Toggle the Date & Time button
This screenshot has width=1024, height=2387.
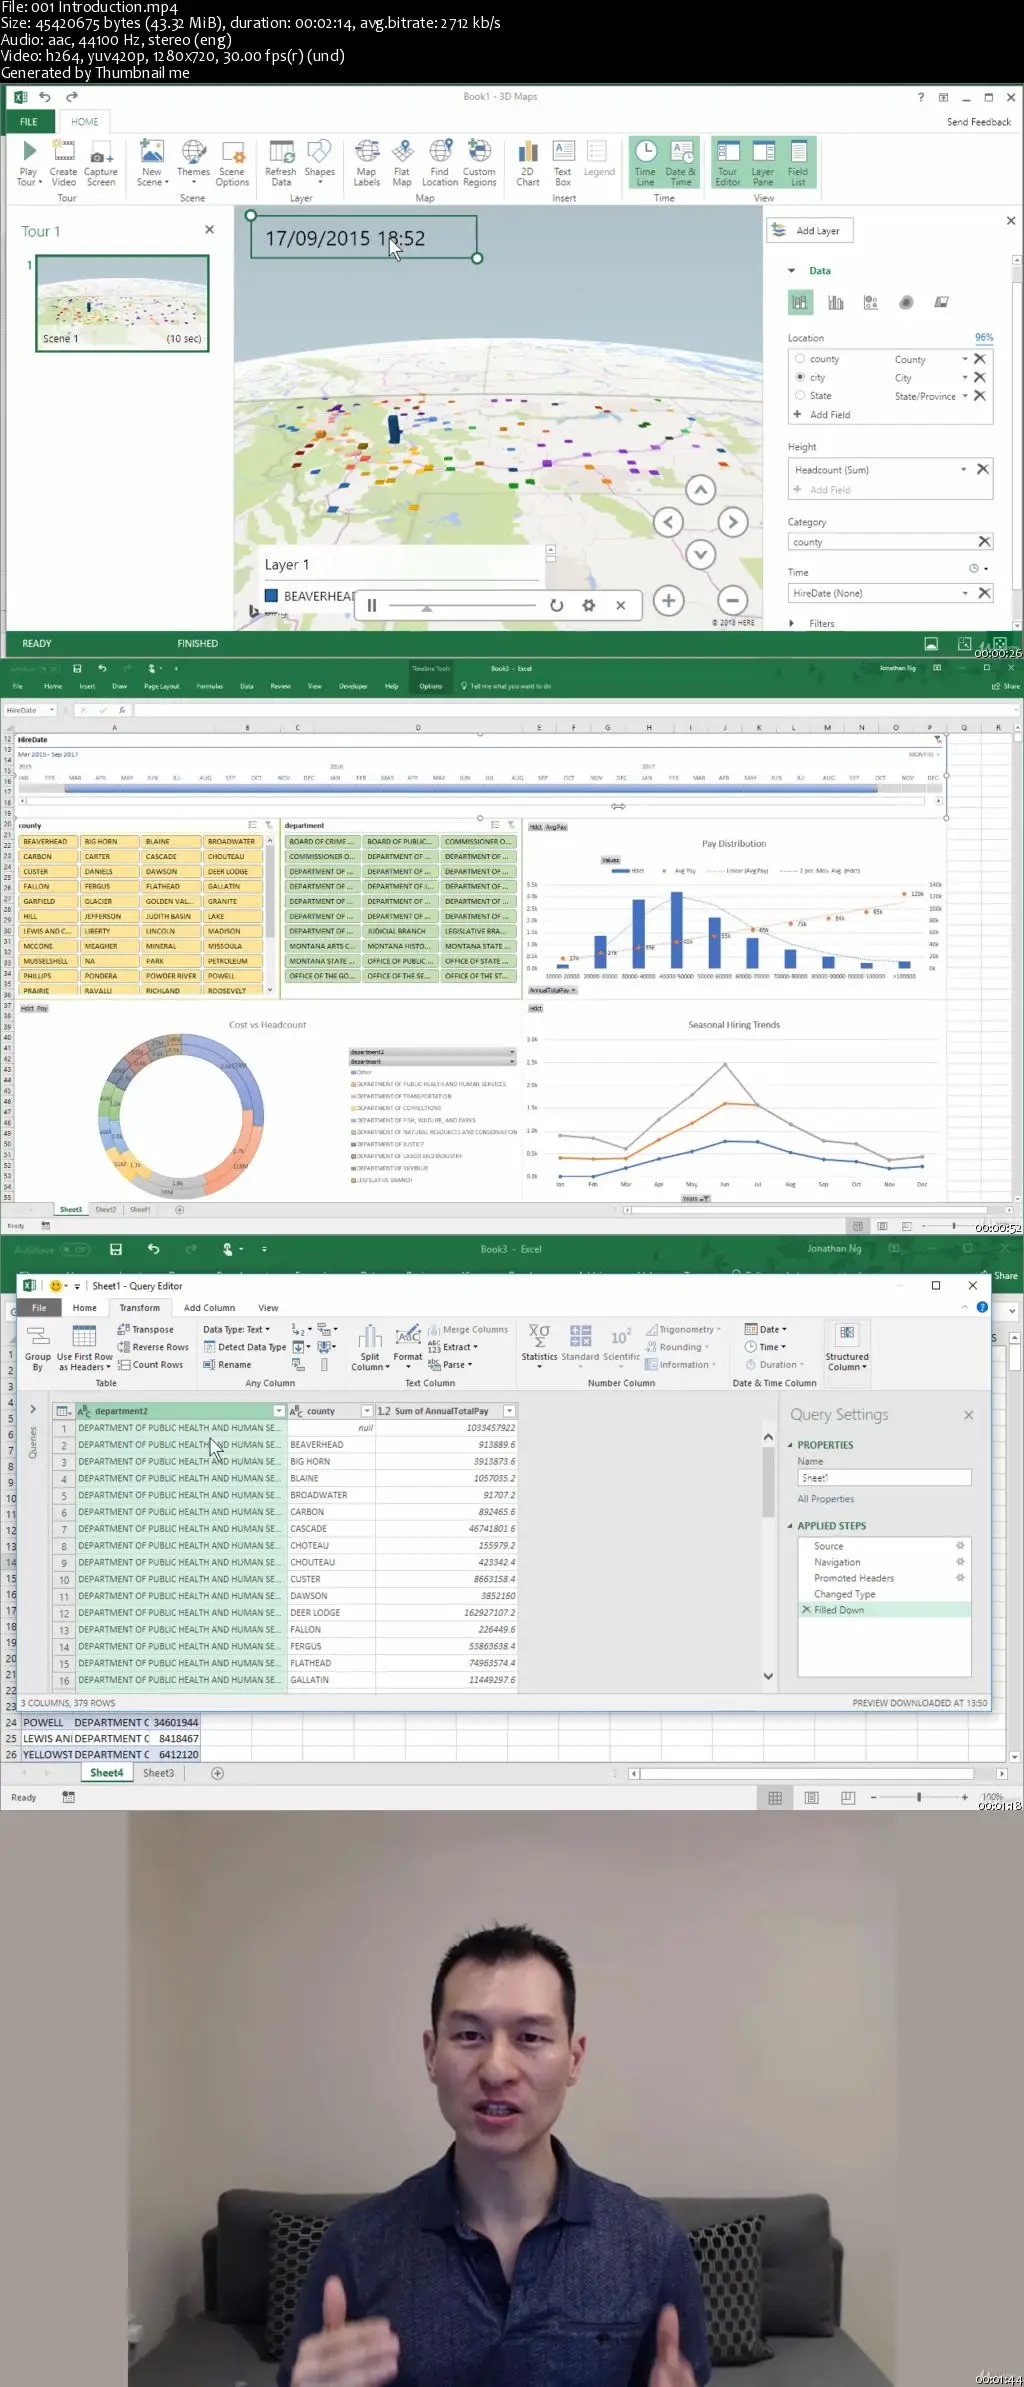(x=681, y=163)
